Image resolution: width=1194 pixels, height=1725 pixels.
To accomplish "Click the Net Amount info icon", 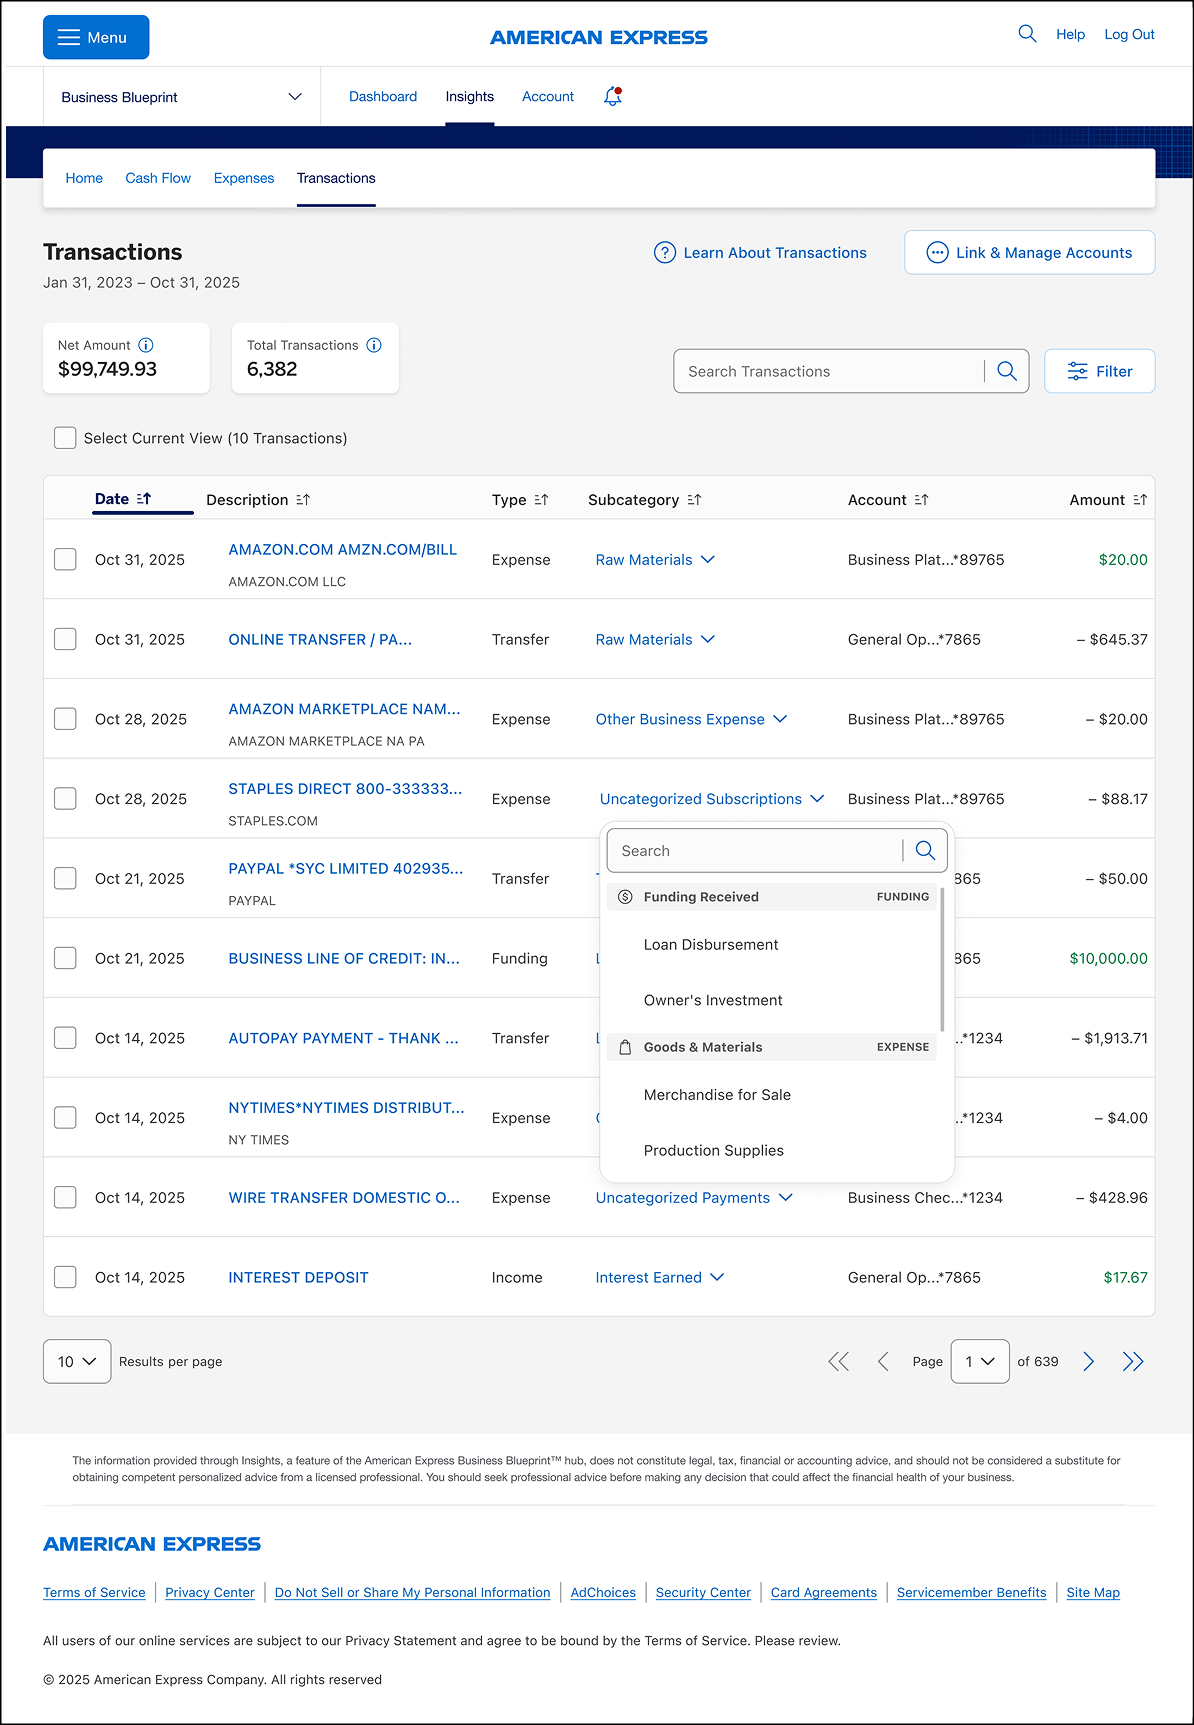I will [x=146, y=345].
